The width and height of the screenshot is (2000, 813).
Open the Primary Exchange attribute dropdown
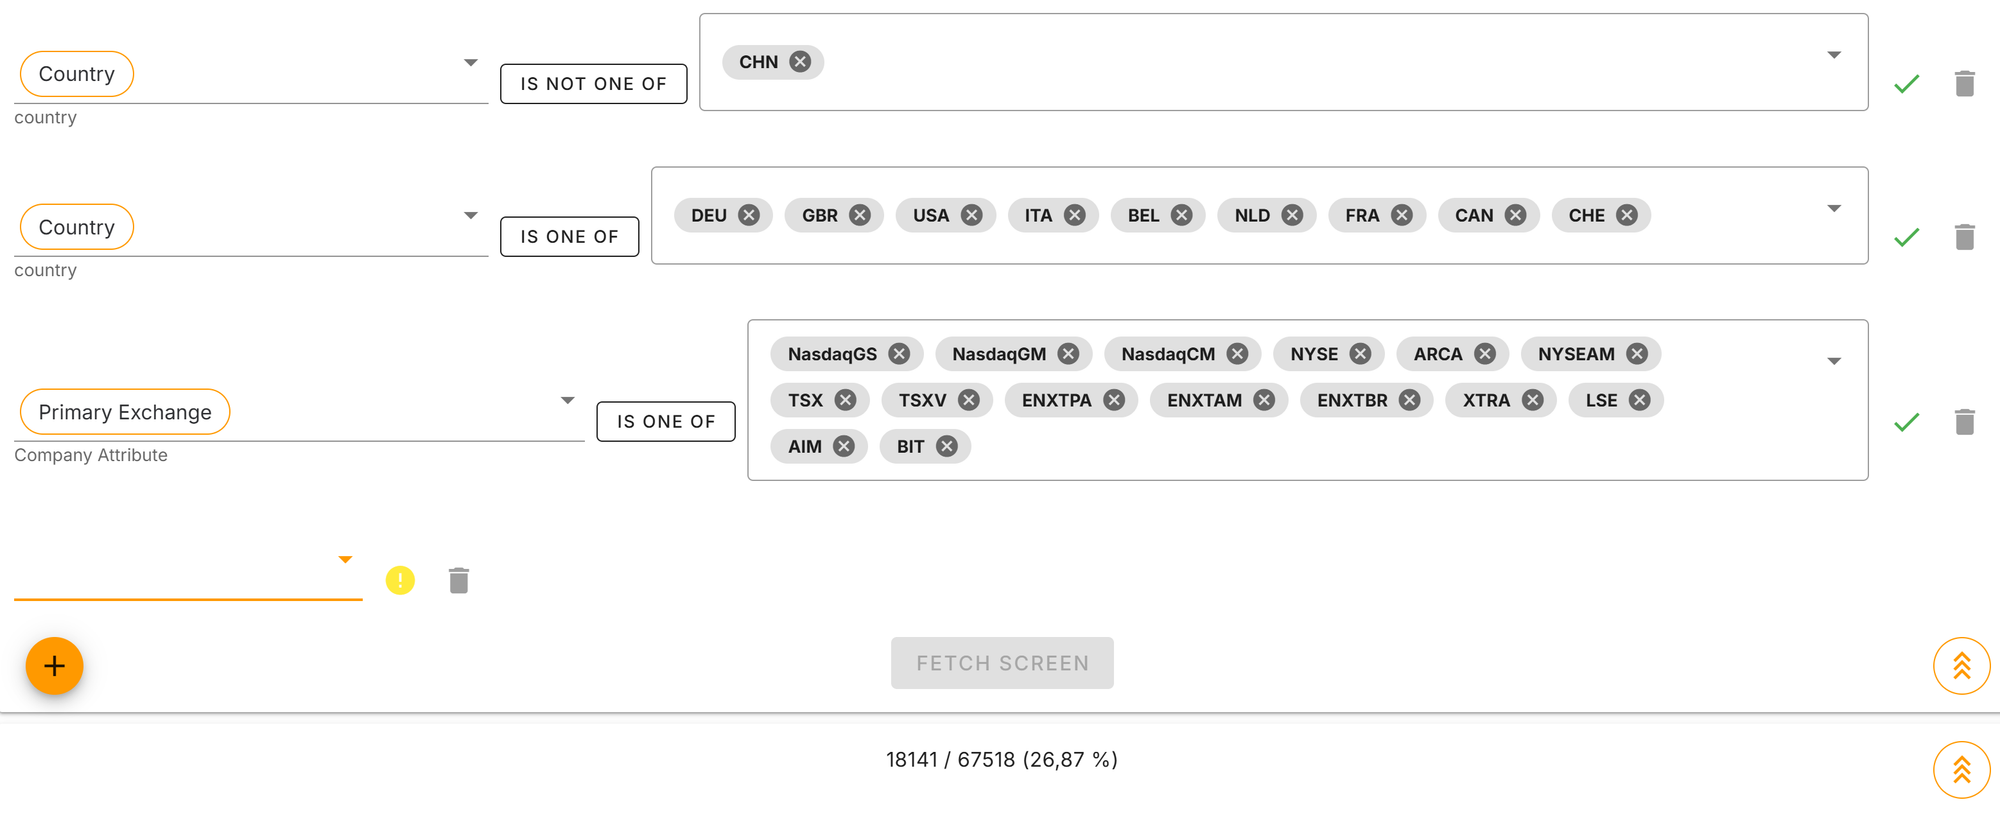[x=567, y=401]
